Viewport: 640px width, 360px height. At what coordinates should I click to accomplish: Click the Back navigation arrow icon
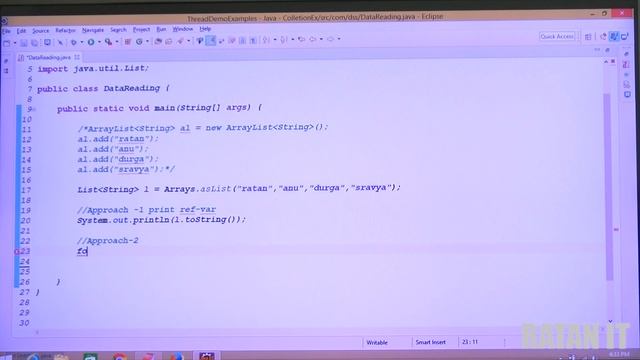click(313, 39)
